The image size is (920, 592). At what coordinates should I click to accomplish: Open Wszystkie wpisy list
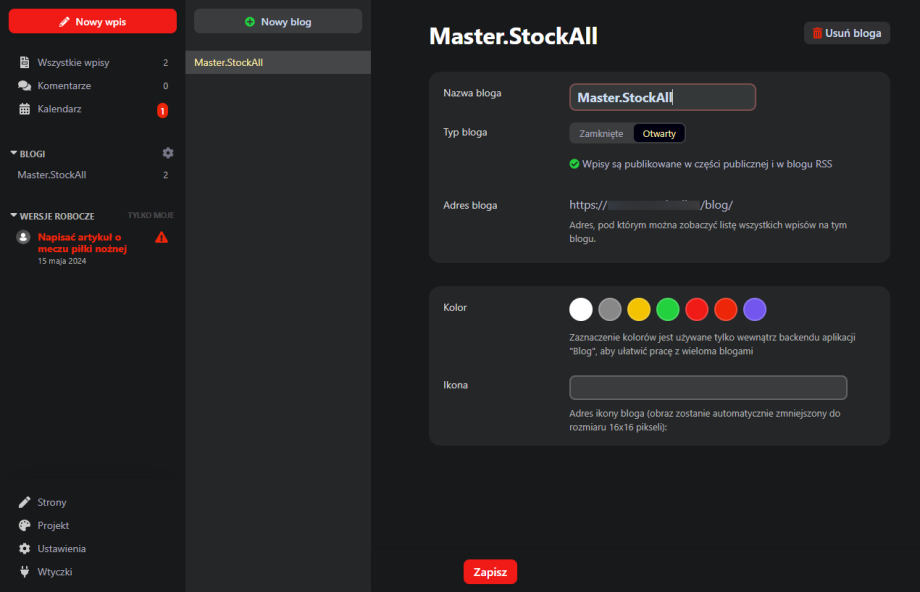pyautogui.click(x=73, y=63)
